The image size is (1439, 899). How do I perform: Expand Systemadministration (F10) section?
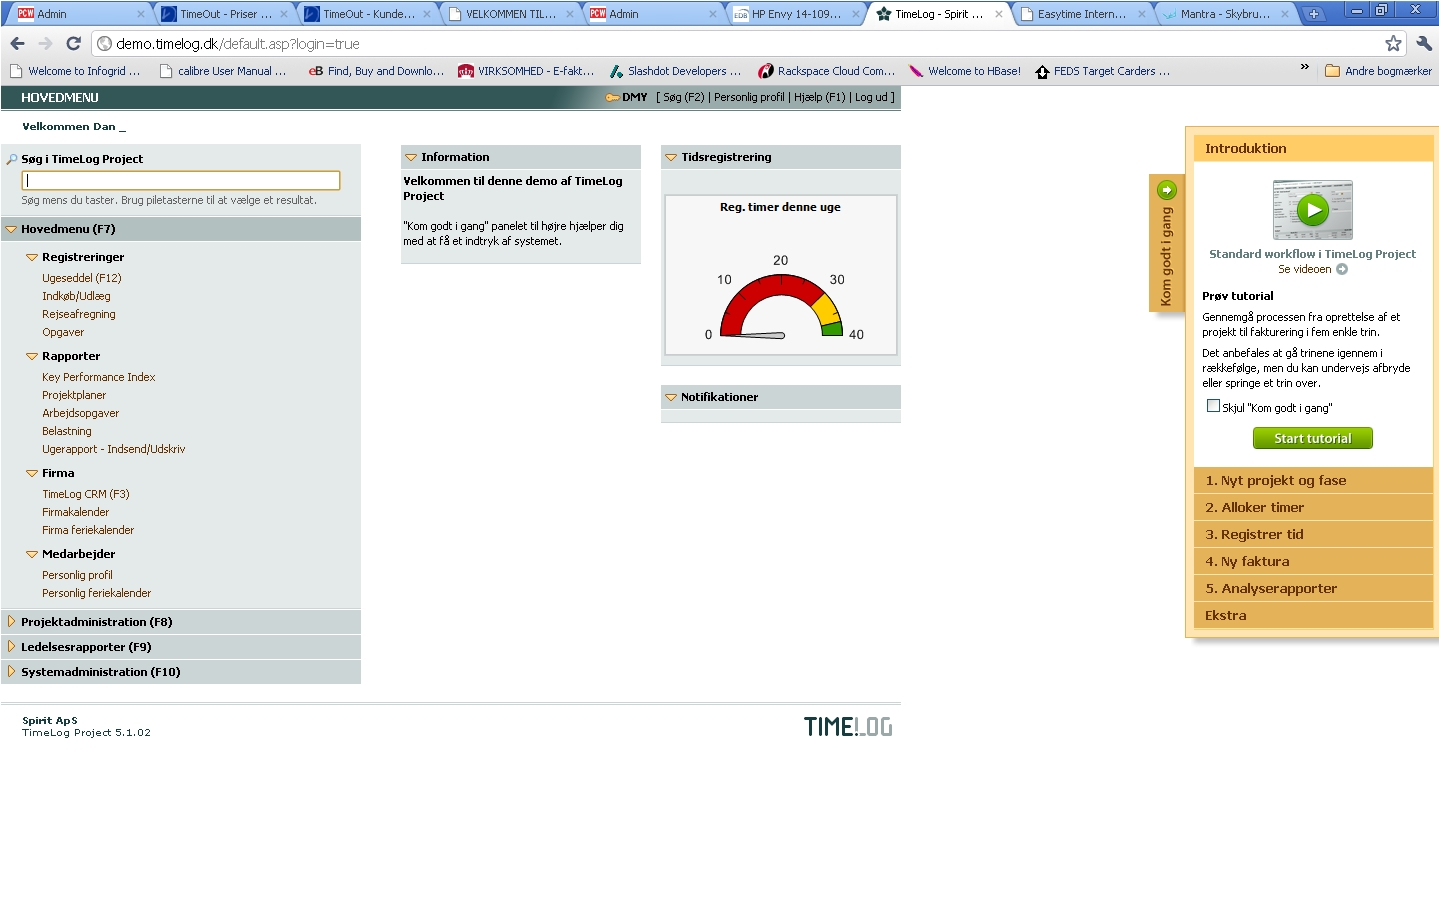pos(11,671)
